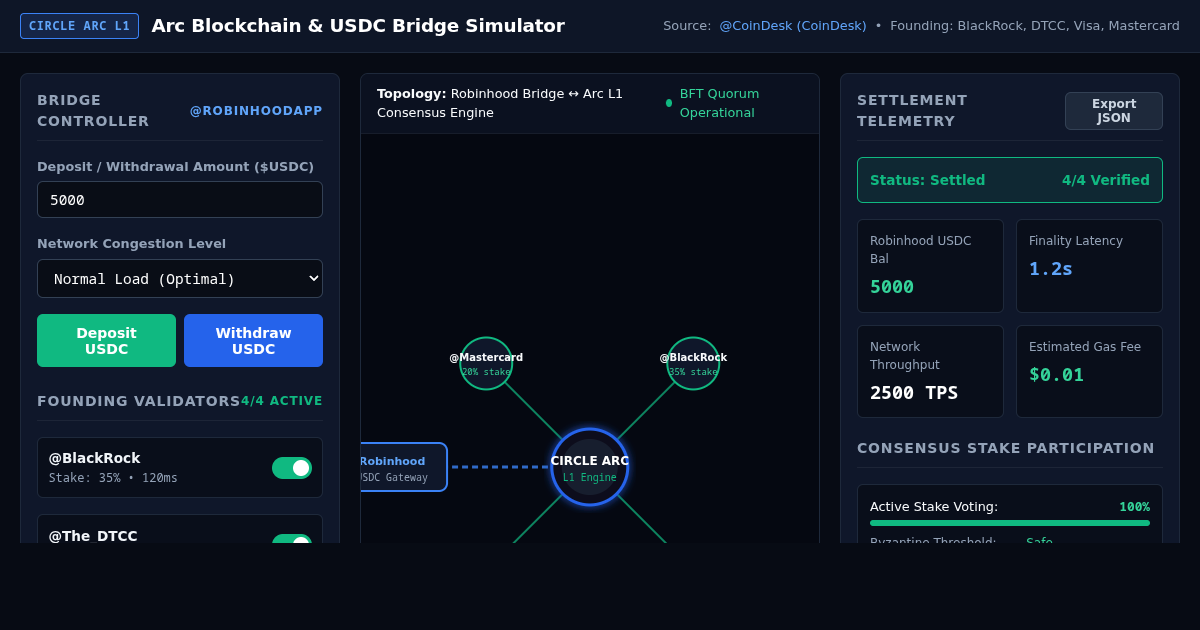This screenshot has height=630, width=1200.
Task: Click the 100% stake voting value
Action: coord(1134,507)
